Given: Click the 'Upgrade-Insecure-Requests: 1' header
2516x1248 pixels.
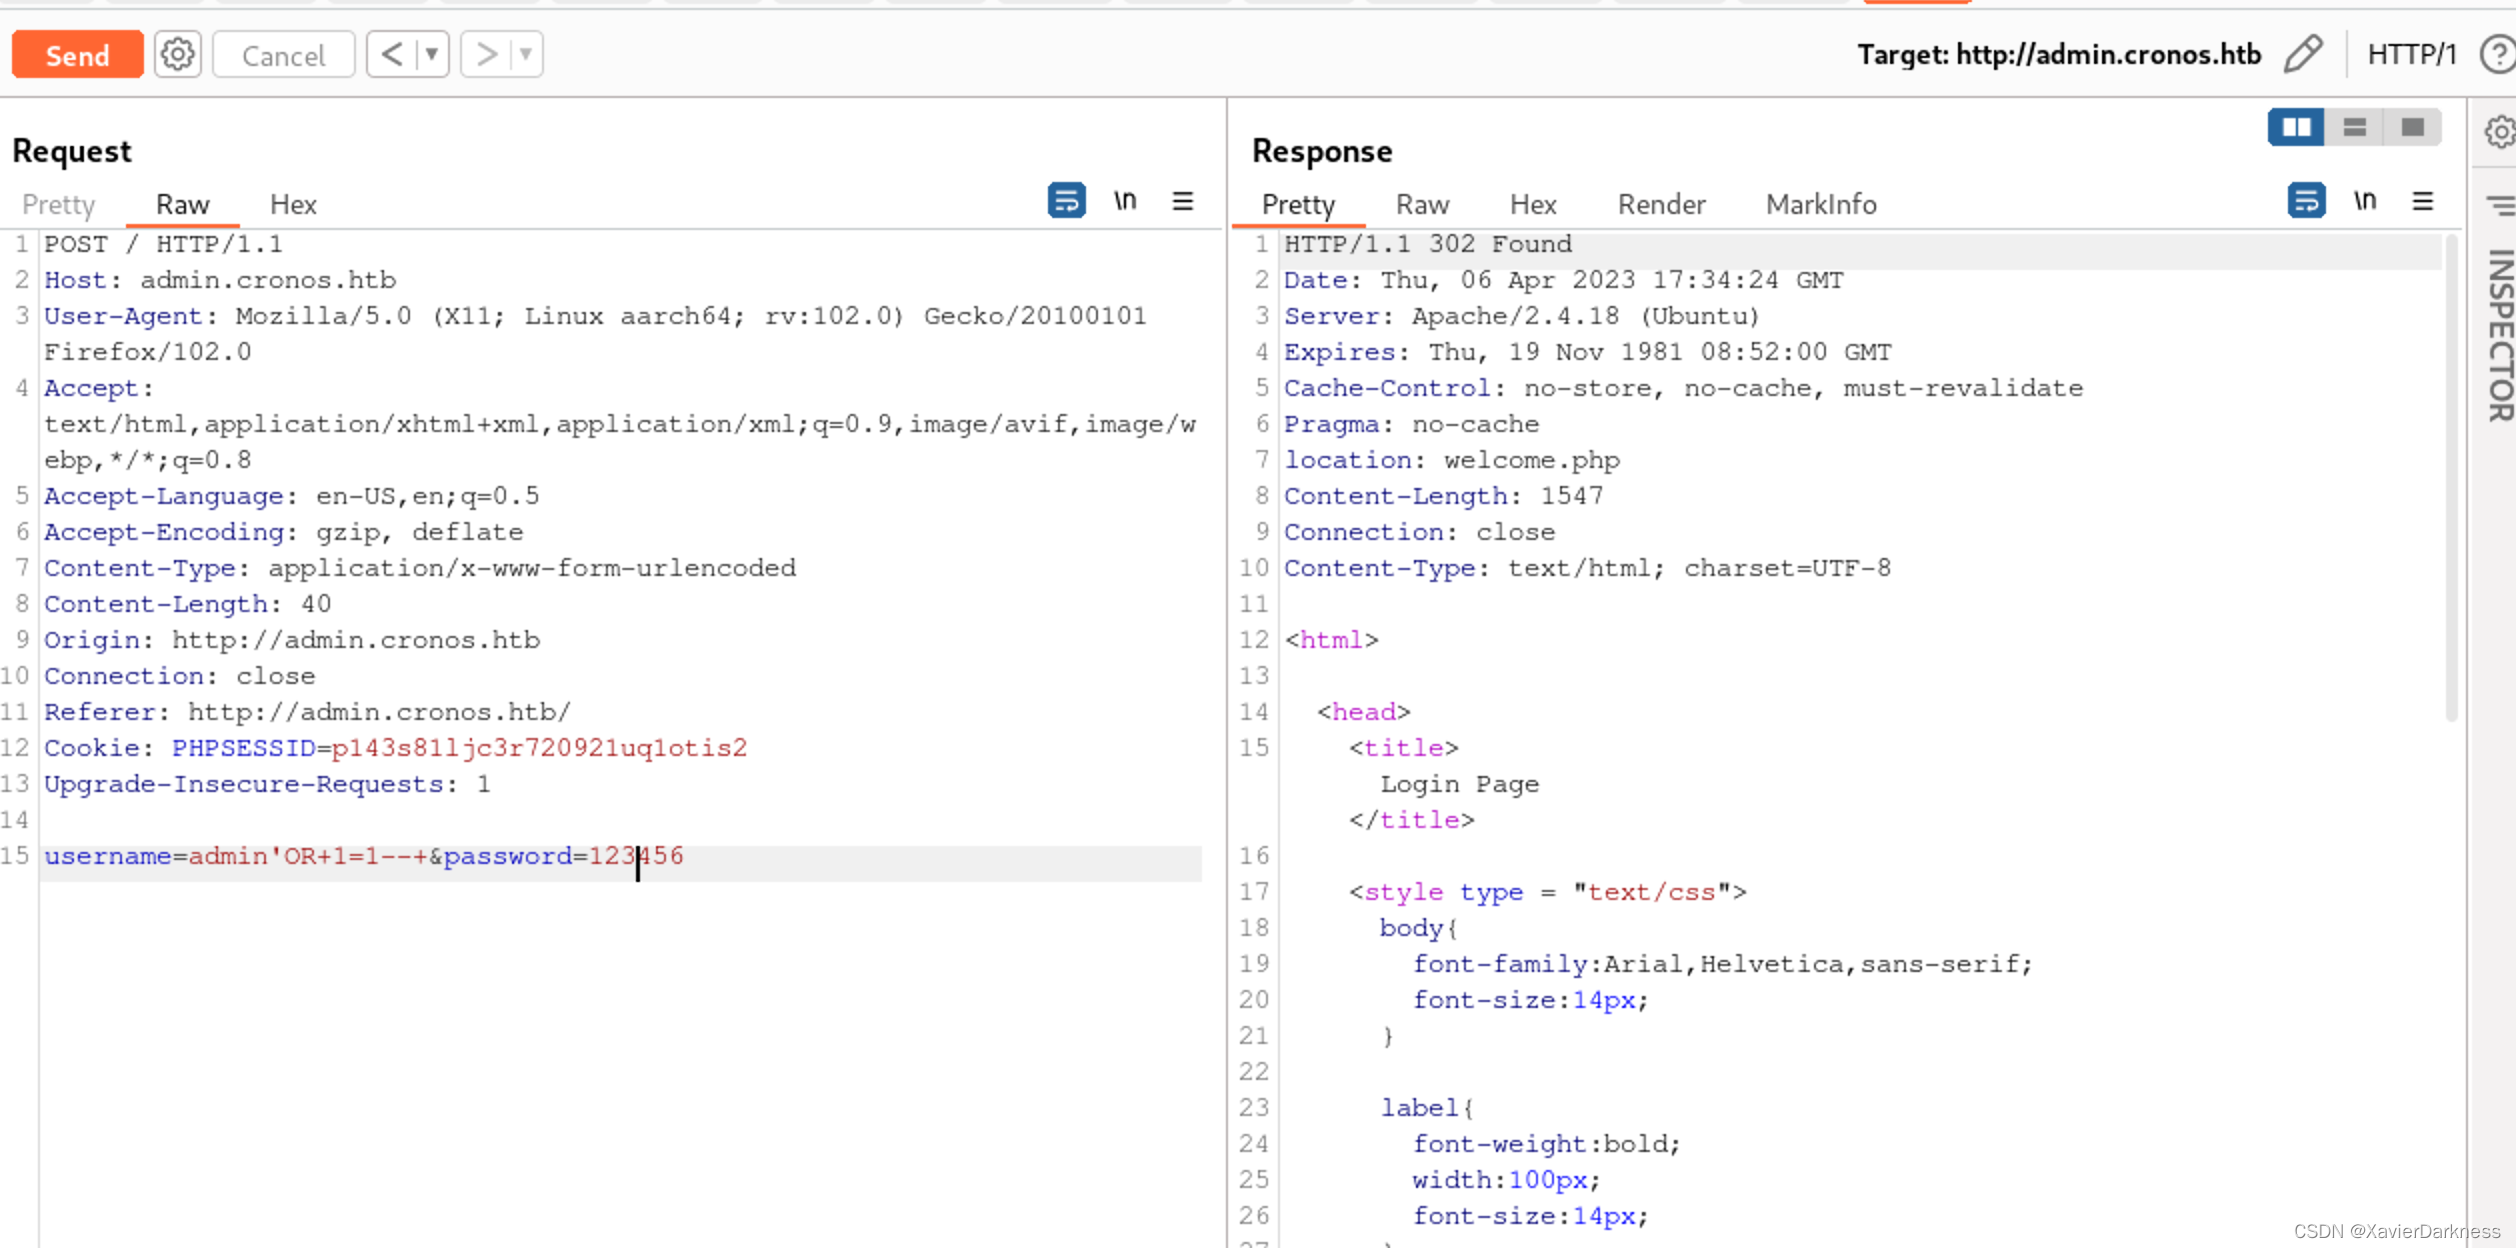Looking at the screenshot, I should [267, 784].
